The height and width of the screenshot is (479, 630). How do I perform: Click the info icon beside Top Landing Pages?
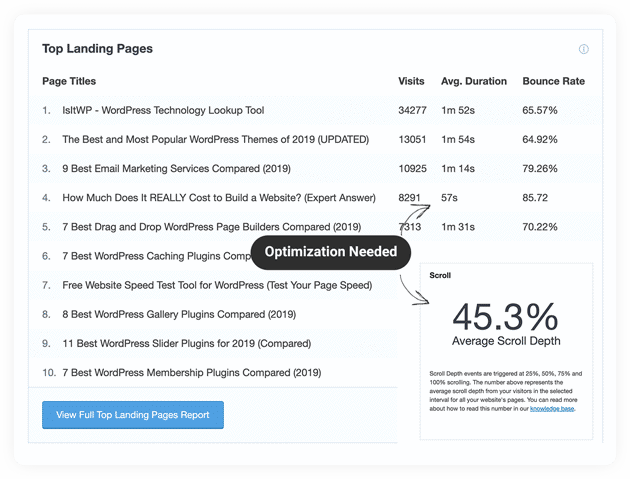coord(584,49)
